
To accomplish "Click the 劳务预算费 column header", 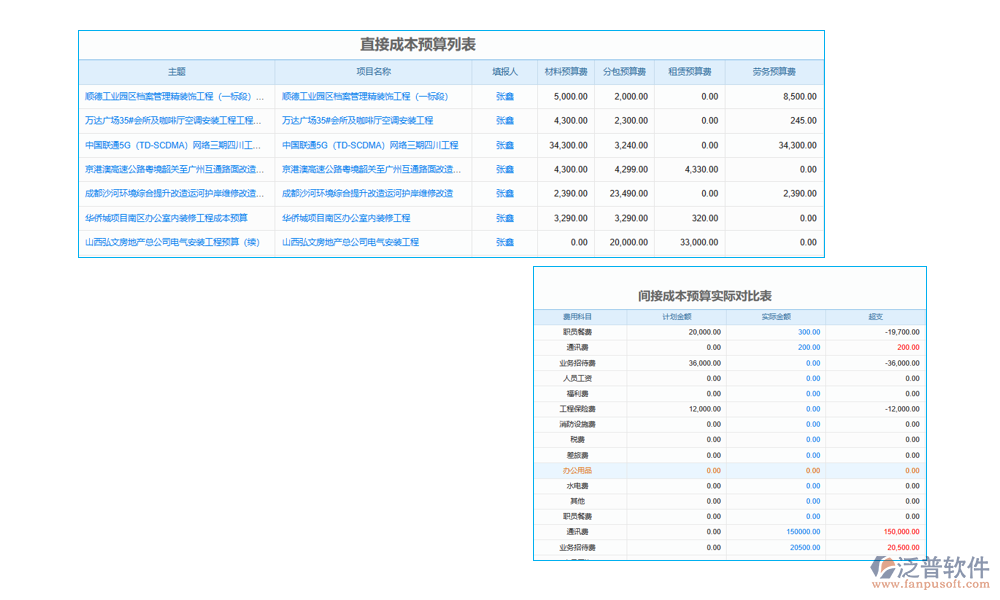I will click(x=775, y=72).
